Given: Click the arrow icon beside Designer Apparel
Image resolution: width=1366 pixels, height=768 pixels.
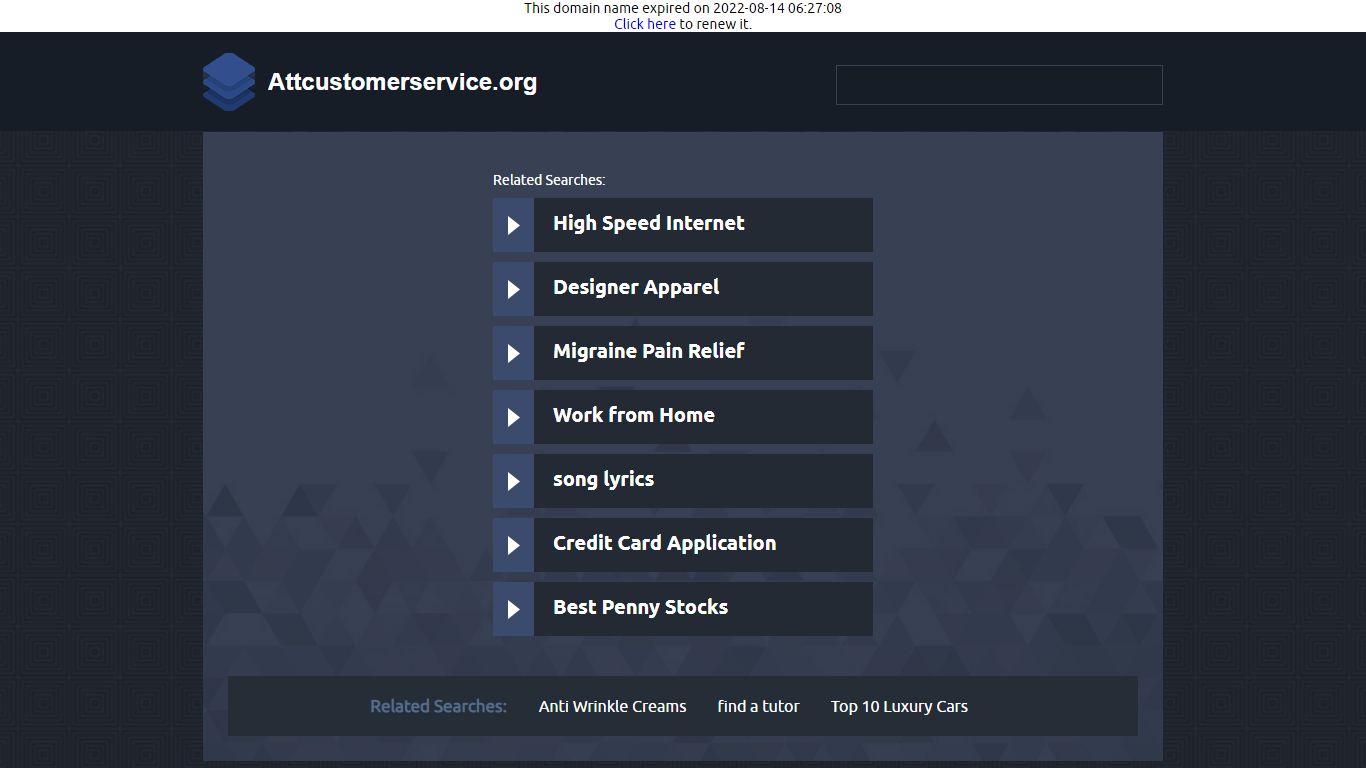Looking at the screenshot, I should [513, 289].
